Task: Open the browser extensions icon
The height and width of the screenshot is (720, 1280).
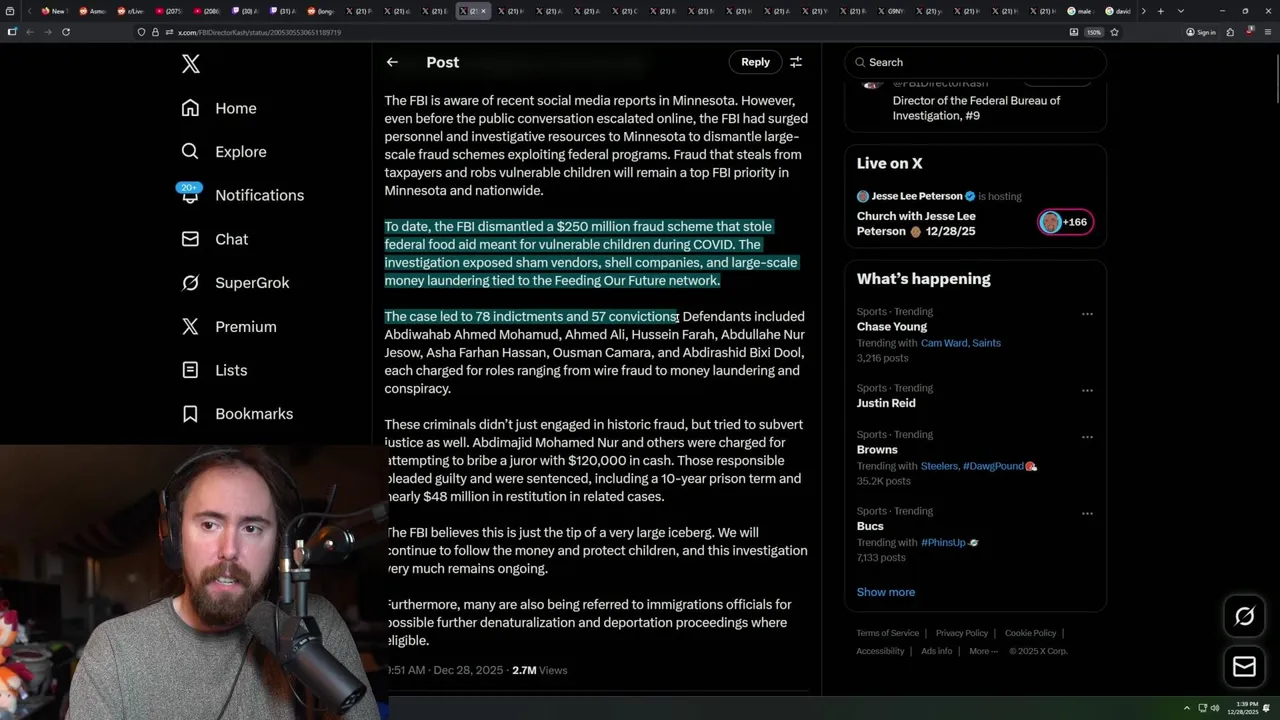Action: pos(1231,32)
